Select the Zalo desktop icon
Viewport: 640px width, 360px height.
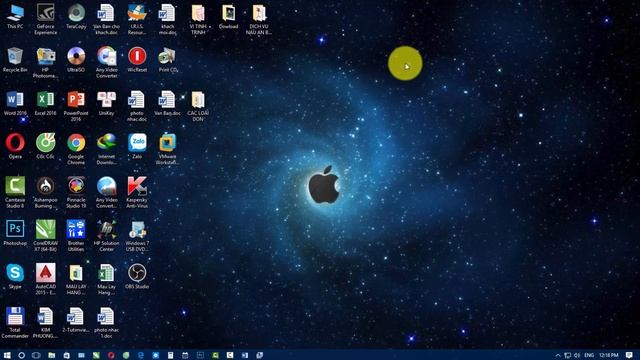[x=137, y=146]
